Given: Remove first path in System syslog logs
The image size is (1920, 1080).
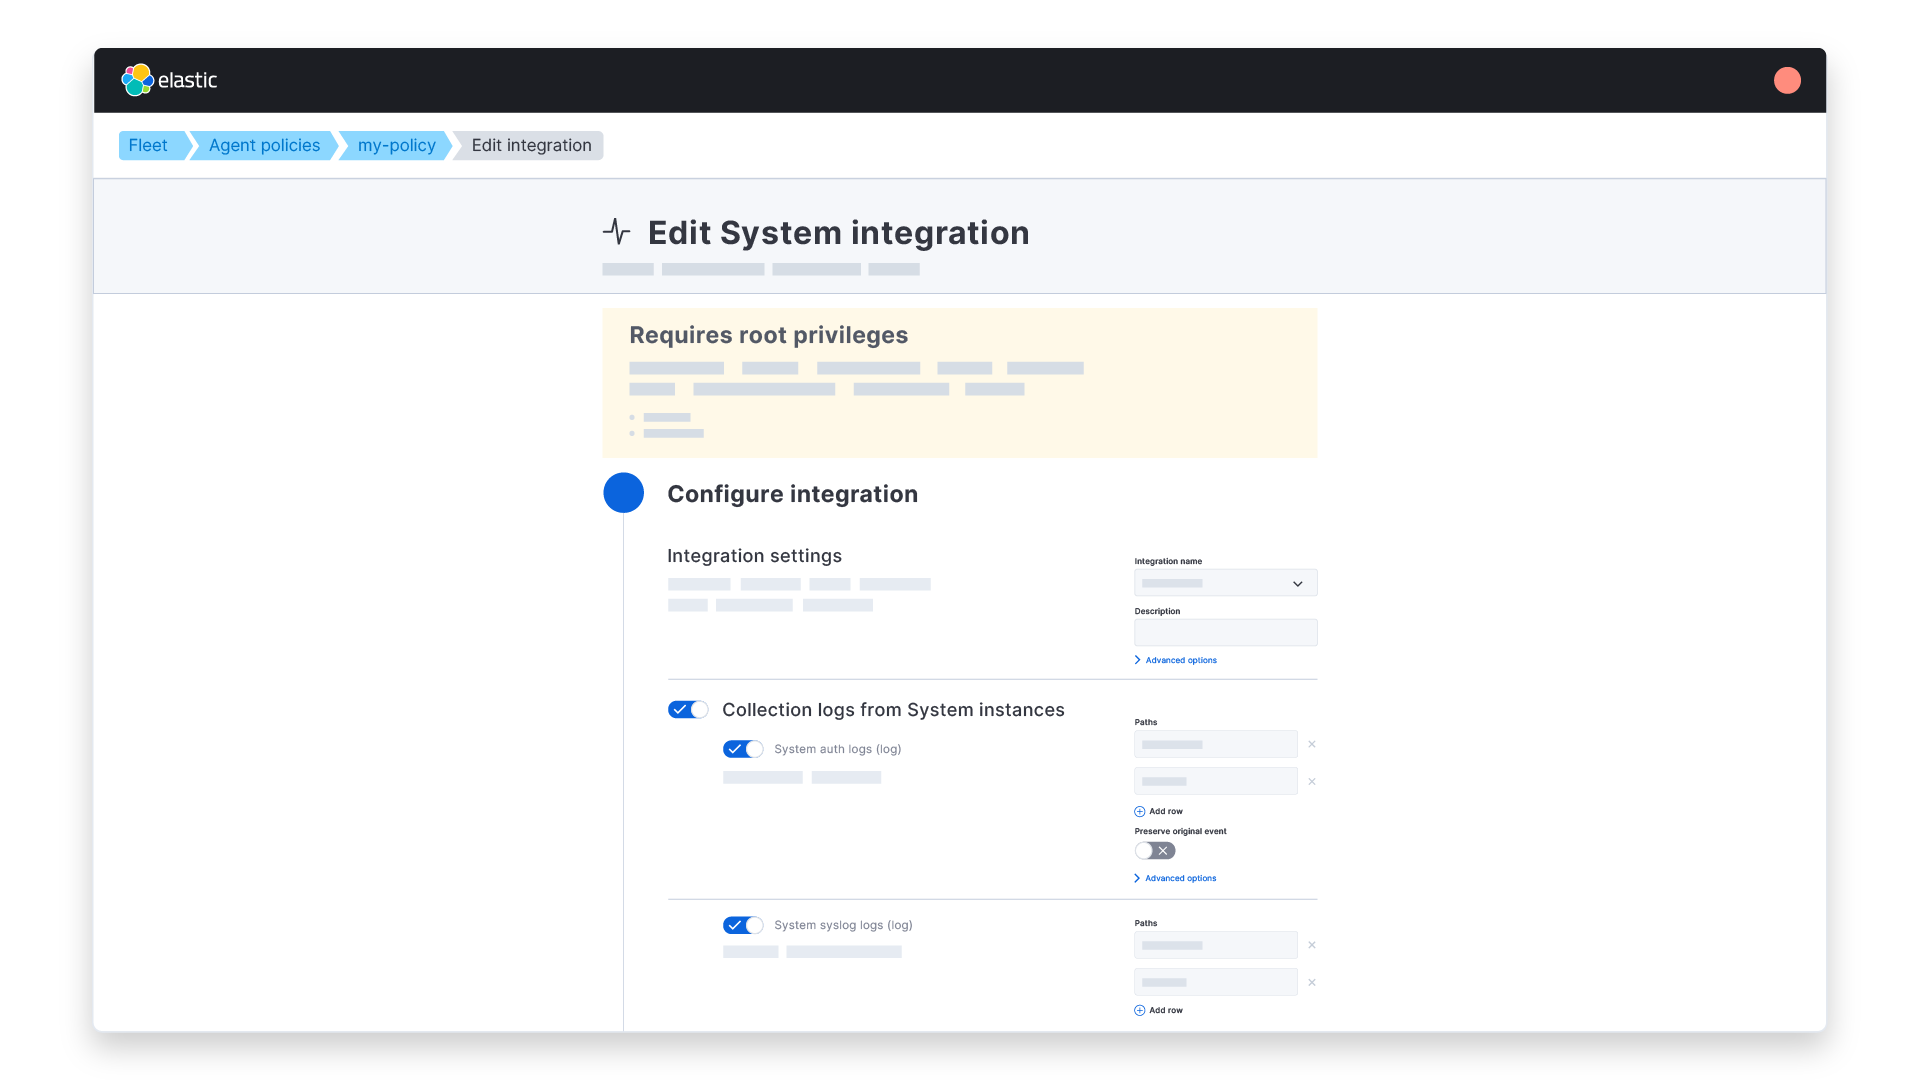Looking at the screenshot, I should (x=1312, y=945).
